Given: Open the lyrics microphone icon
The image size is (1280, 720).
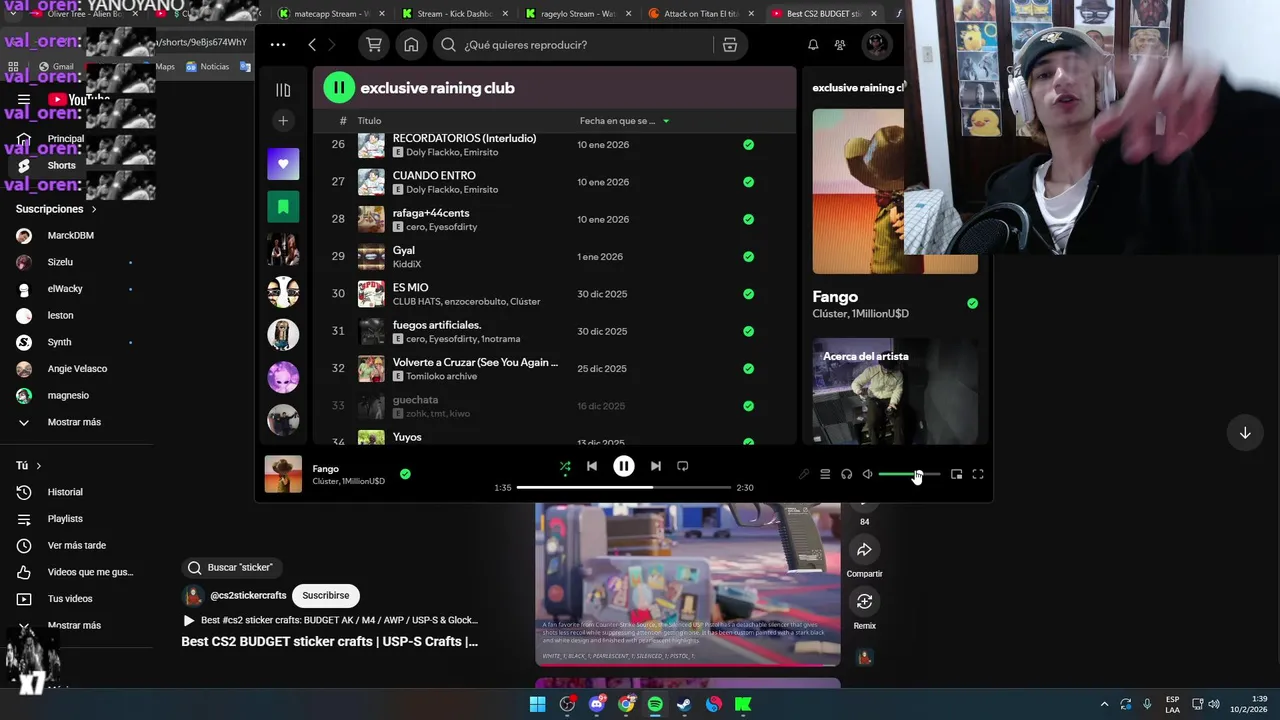Looking at the screenshot, I should [803, 474].
